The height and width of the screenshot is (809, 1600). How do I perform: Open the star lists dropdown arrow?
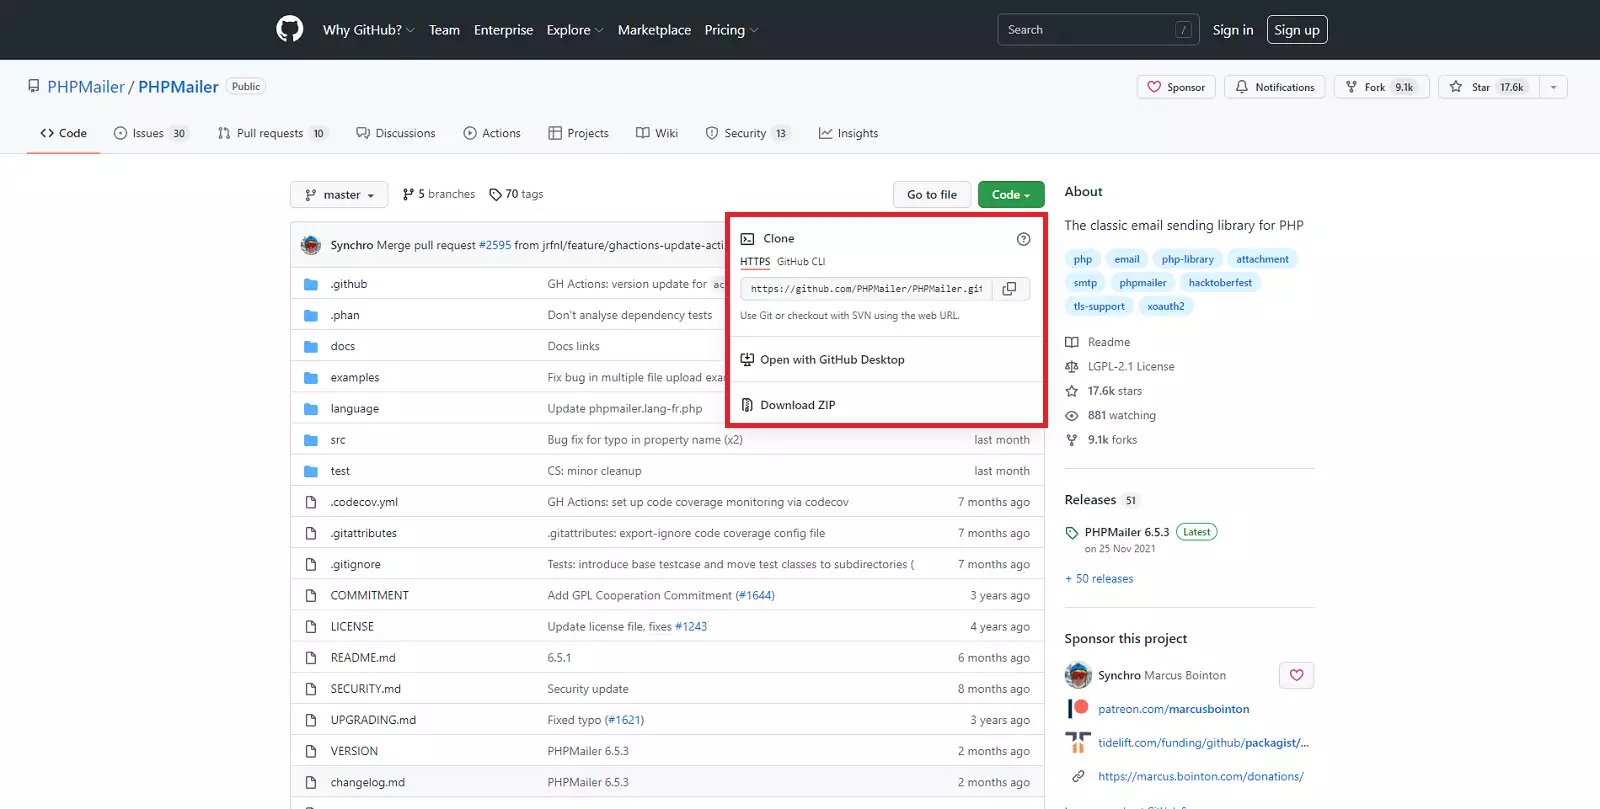pyautogui.click(x=1553, y=87)
